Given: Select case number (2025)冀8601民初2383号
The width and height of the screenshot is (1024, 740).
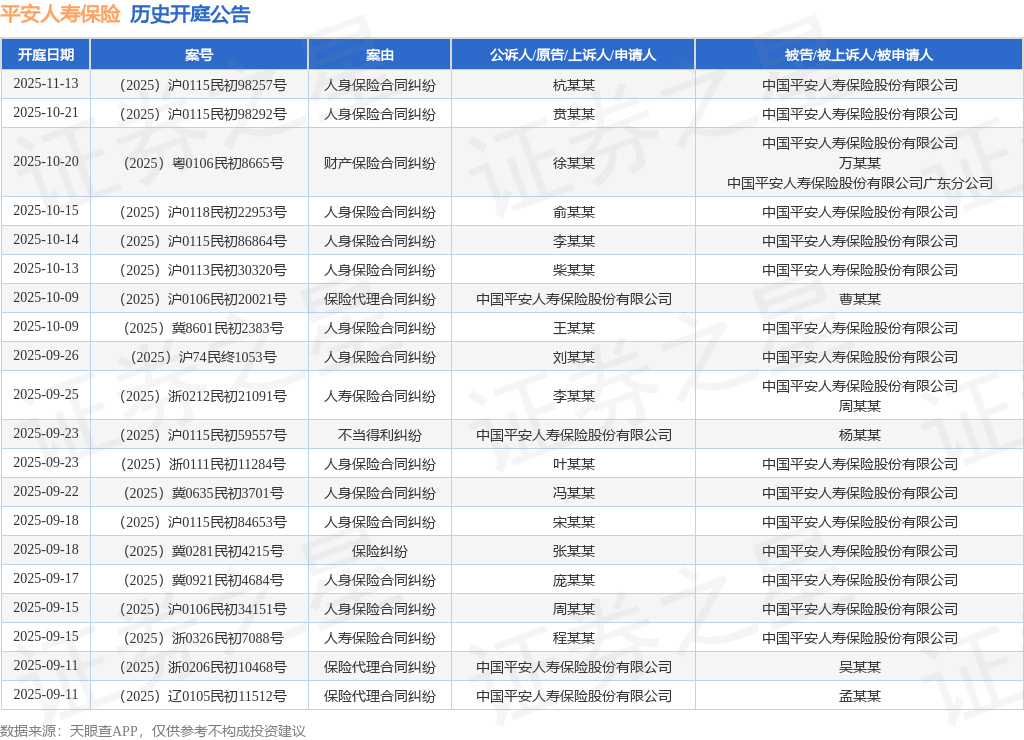Looking at the screenshot, I should (203, 329).
